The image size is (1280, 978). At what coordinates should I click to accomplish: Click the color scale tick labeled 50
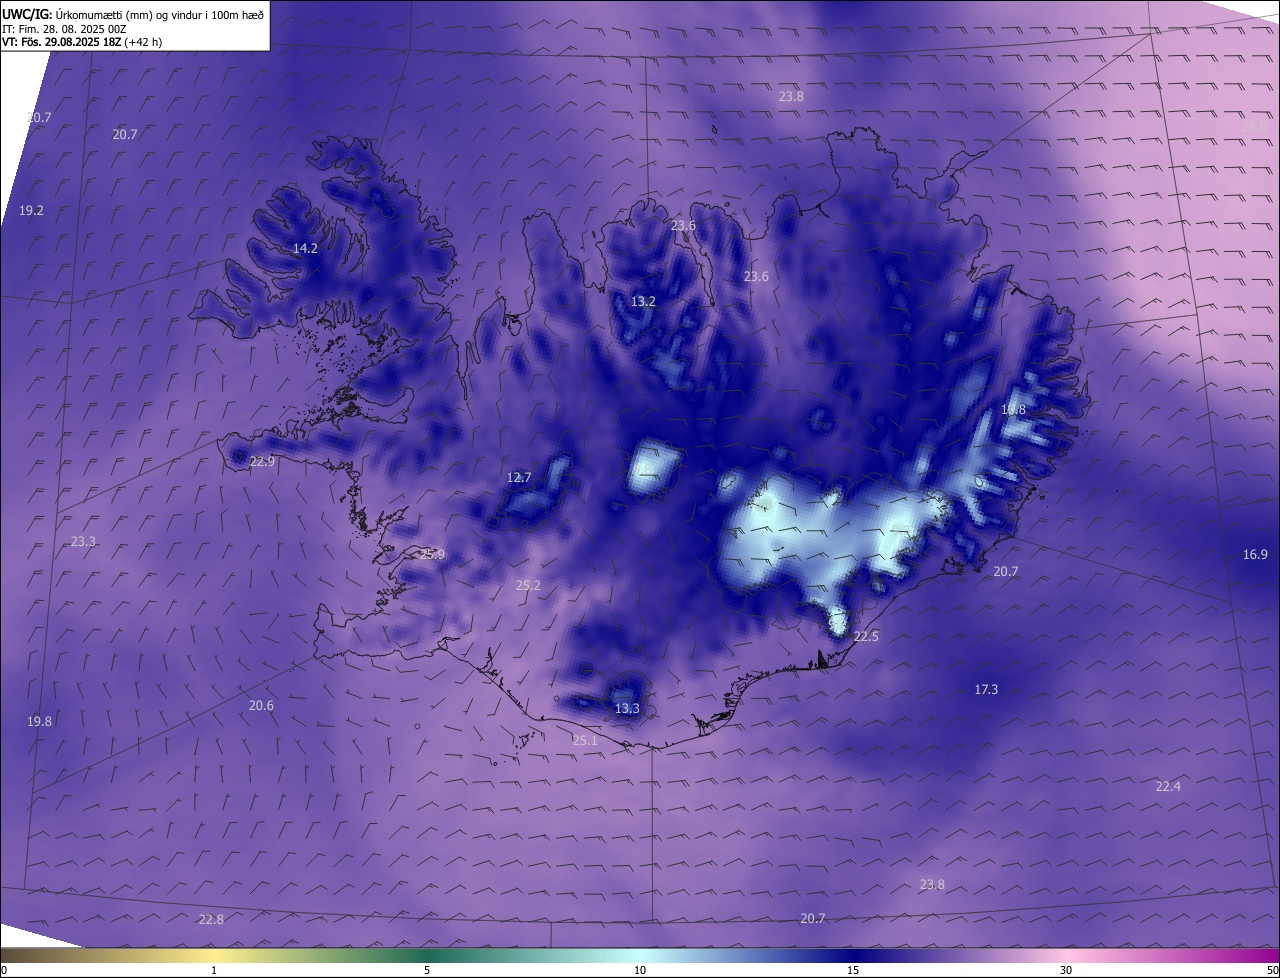tap(1272, 970)
